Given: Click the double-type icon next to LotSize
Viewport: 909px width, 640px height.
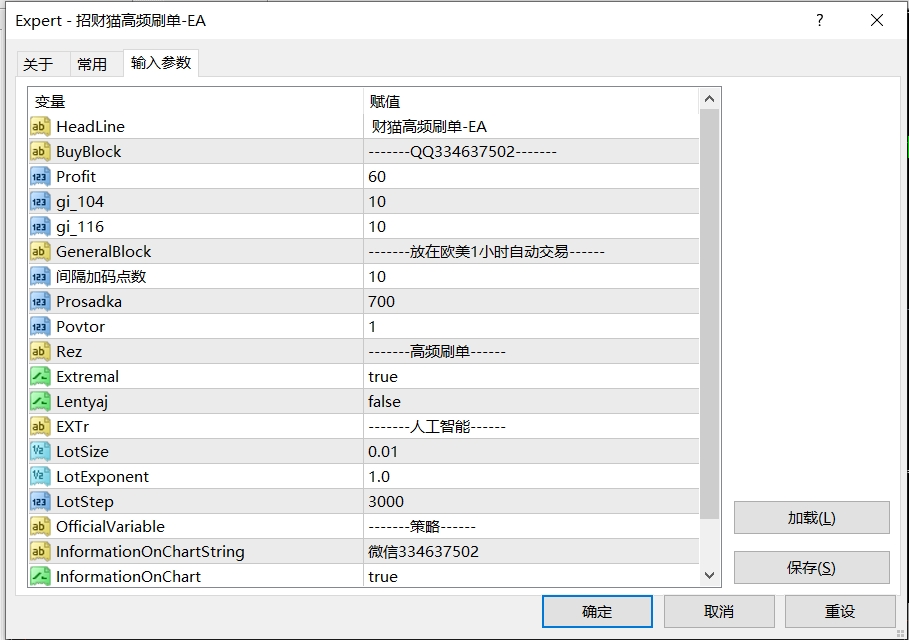Looking at the screenshot, I should click(40, 452).
